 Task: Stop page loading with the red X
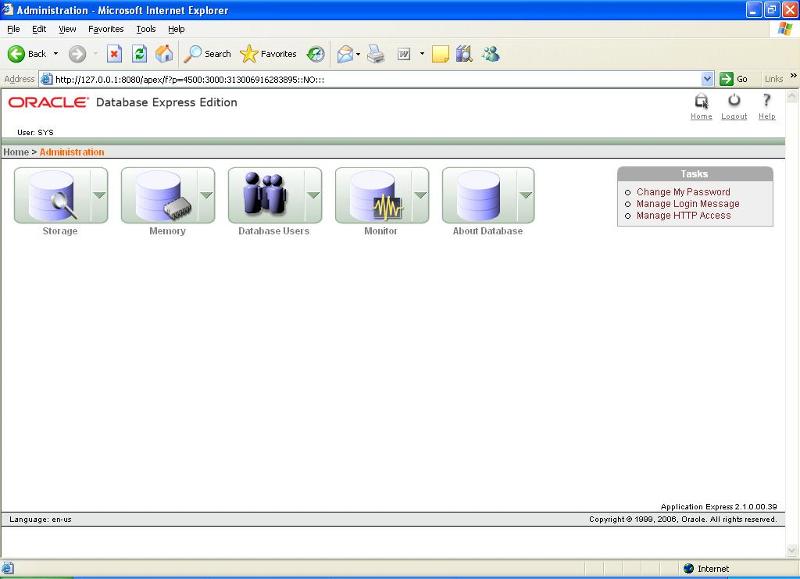pos(114,54)
